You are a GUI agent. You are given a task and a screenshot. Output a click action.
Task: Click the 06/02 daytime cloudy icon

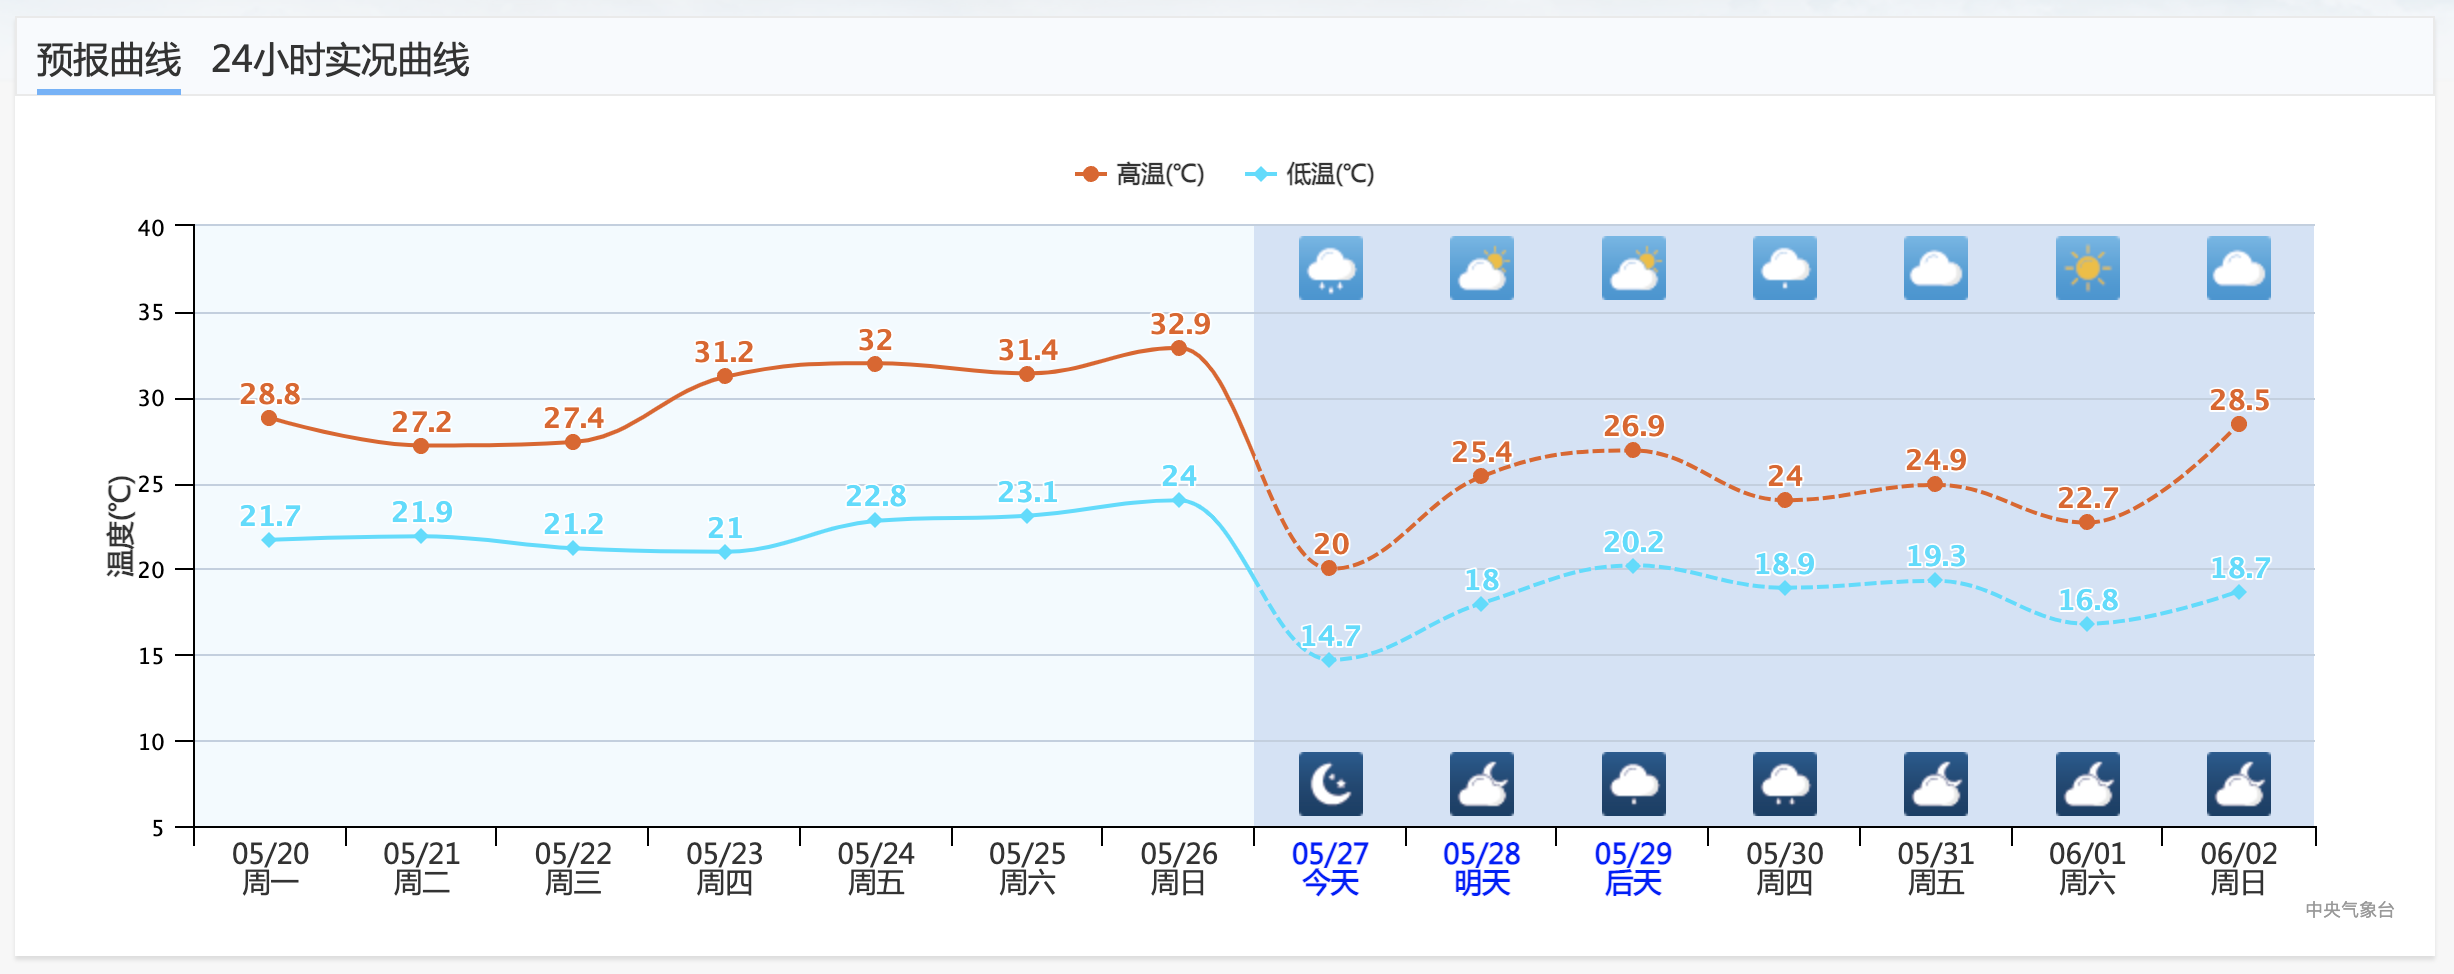[x=2238, y=268]
